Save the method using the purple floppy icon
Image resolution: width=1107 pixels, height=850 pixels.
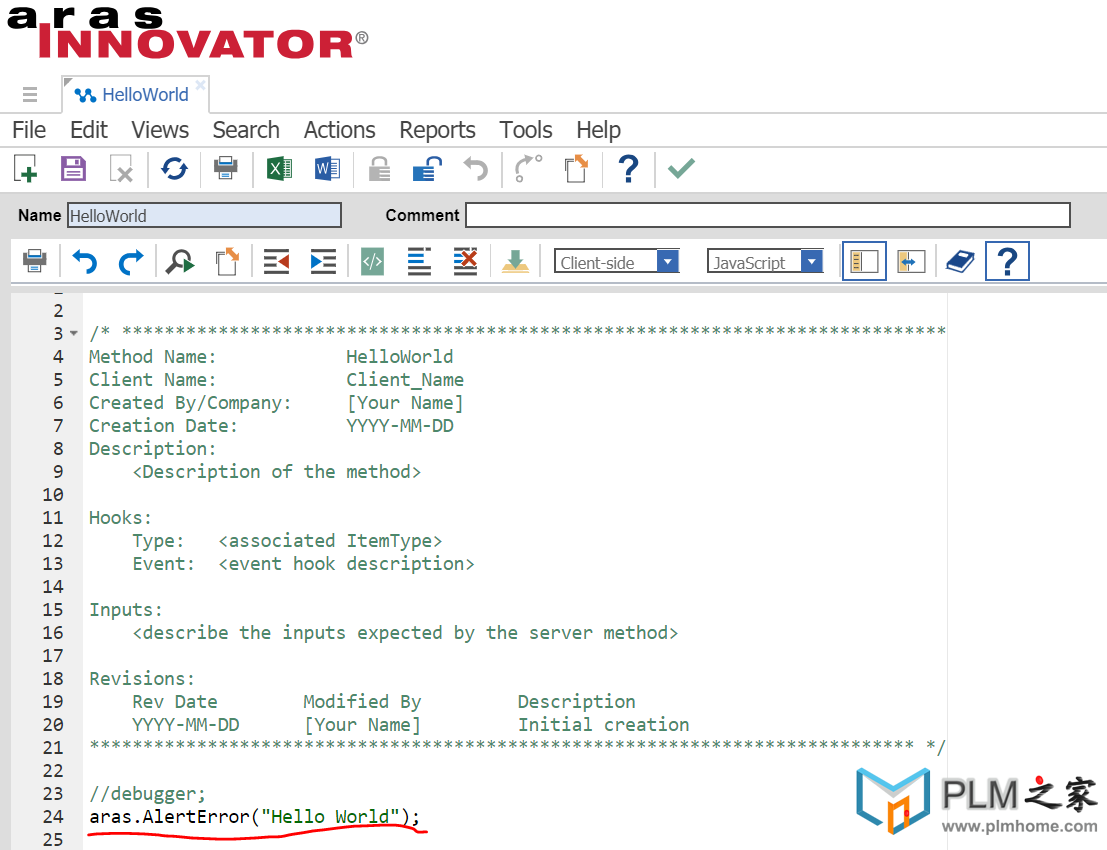tap(73, 169)
